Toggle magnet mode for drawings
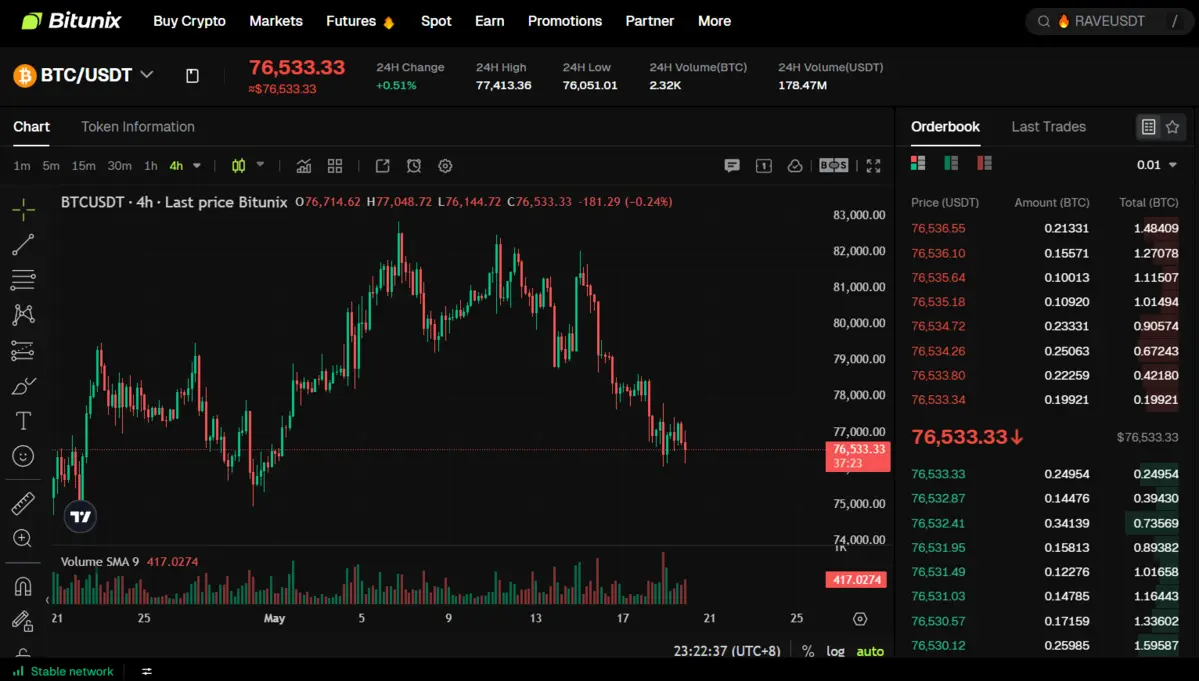The height and width of the screenshot is (681, 1199). pos(23,586)
